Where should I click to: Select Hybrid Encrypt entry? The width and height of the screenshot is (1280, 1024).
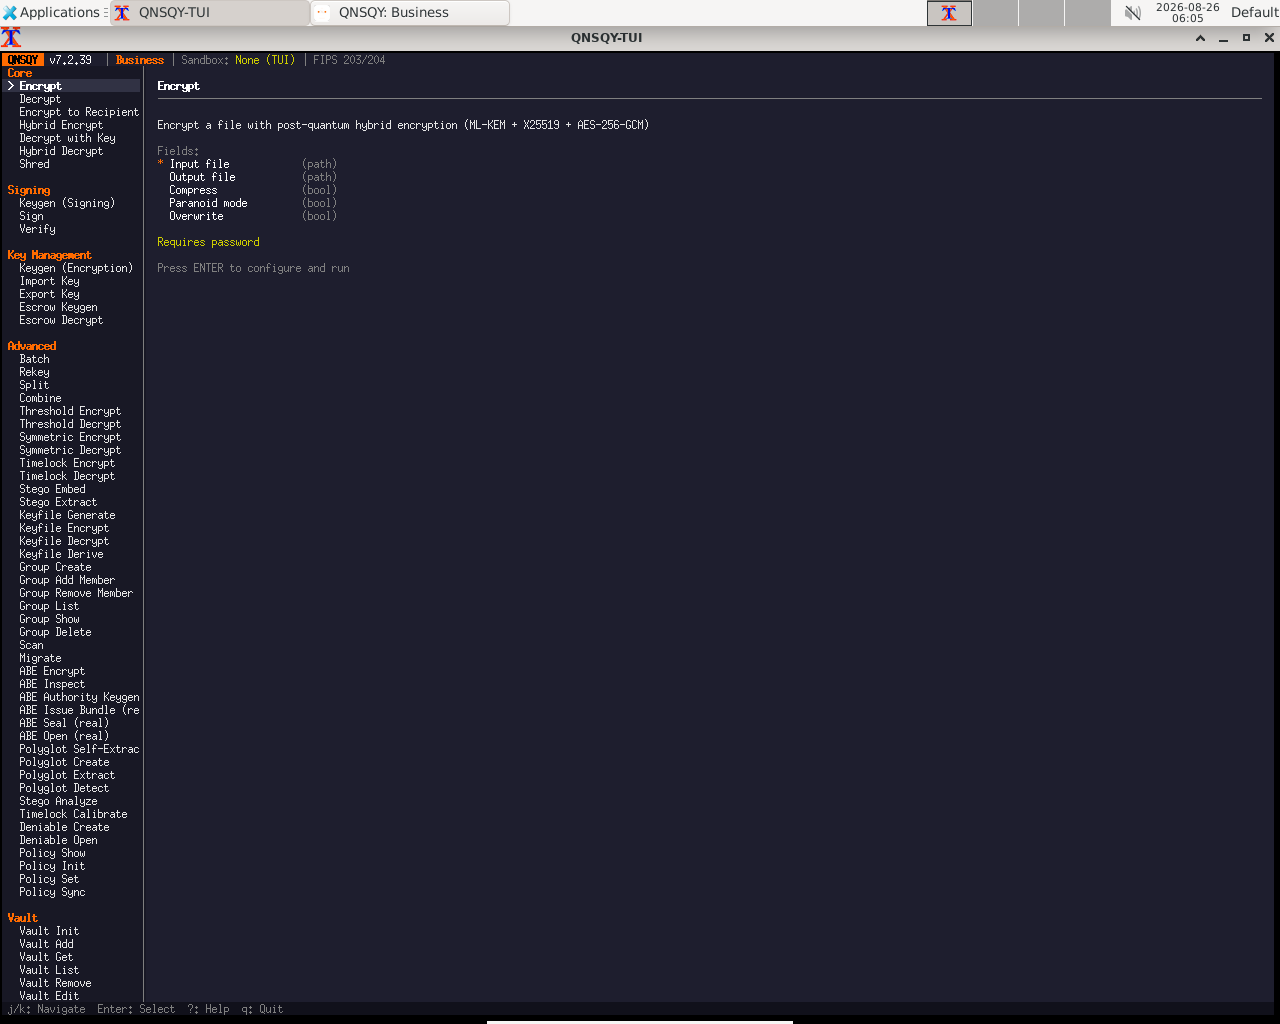61,125
